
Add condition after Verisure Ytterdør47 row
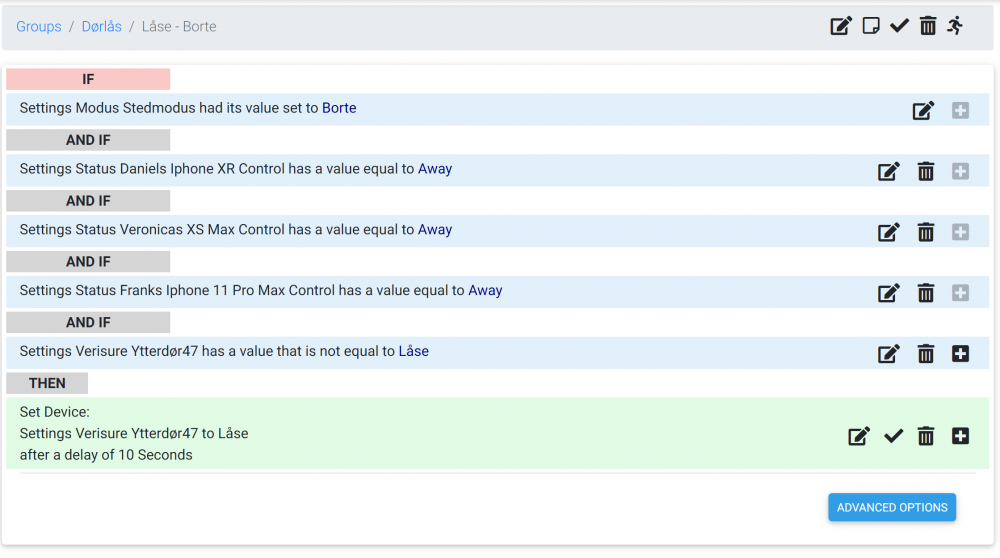point(960,353)
